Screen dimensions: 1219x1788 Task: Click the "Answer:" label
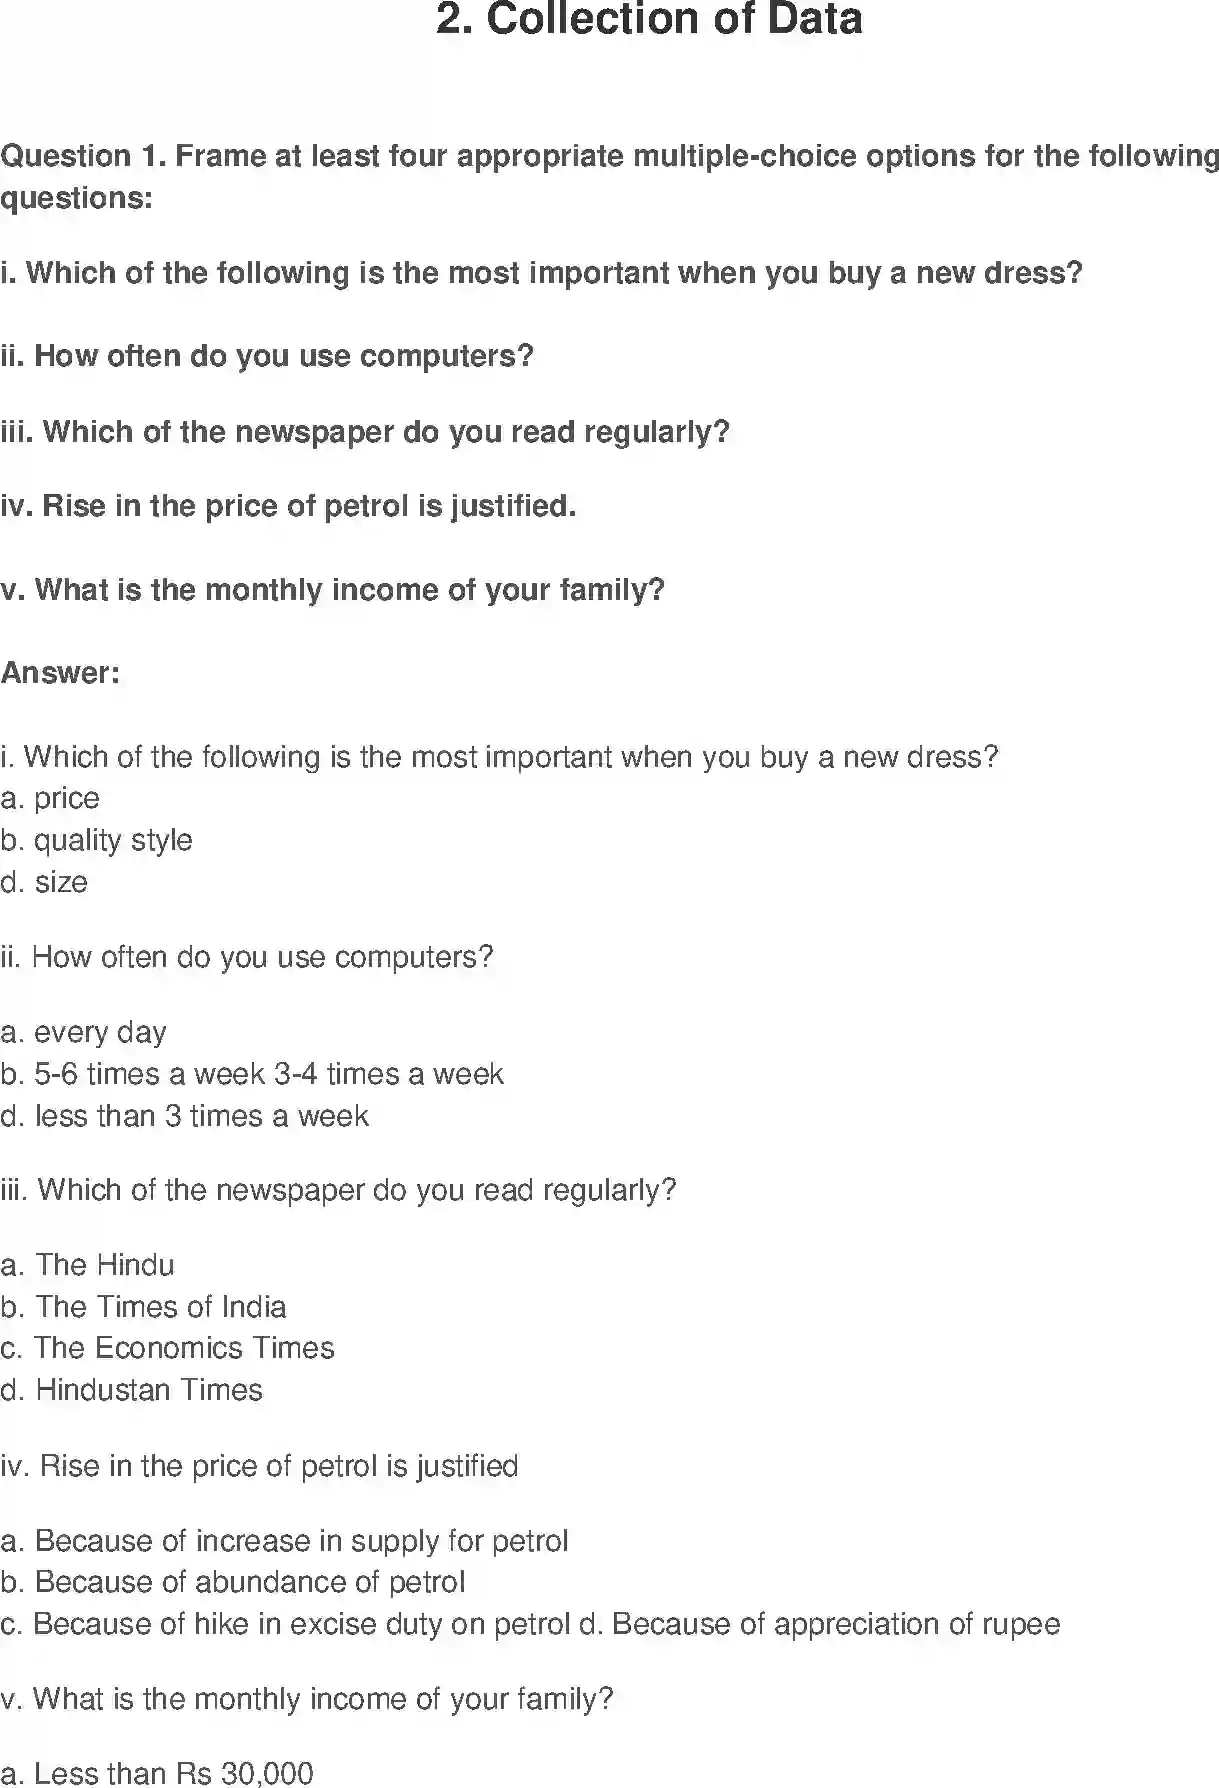click(60, 673)
